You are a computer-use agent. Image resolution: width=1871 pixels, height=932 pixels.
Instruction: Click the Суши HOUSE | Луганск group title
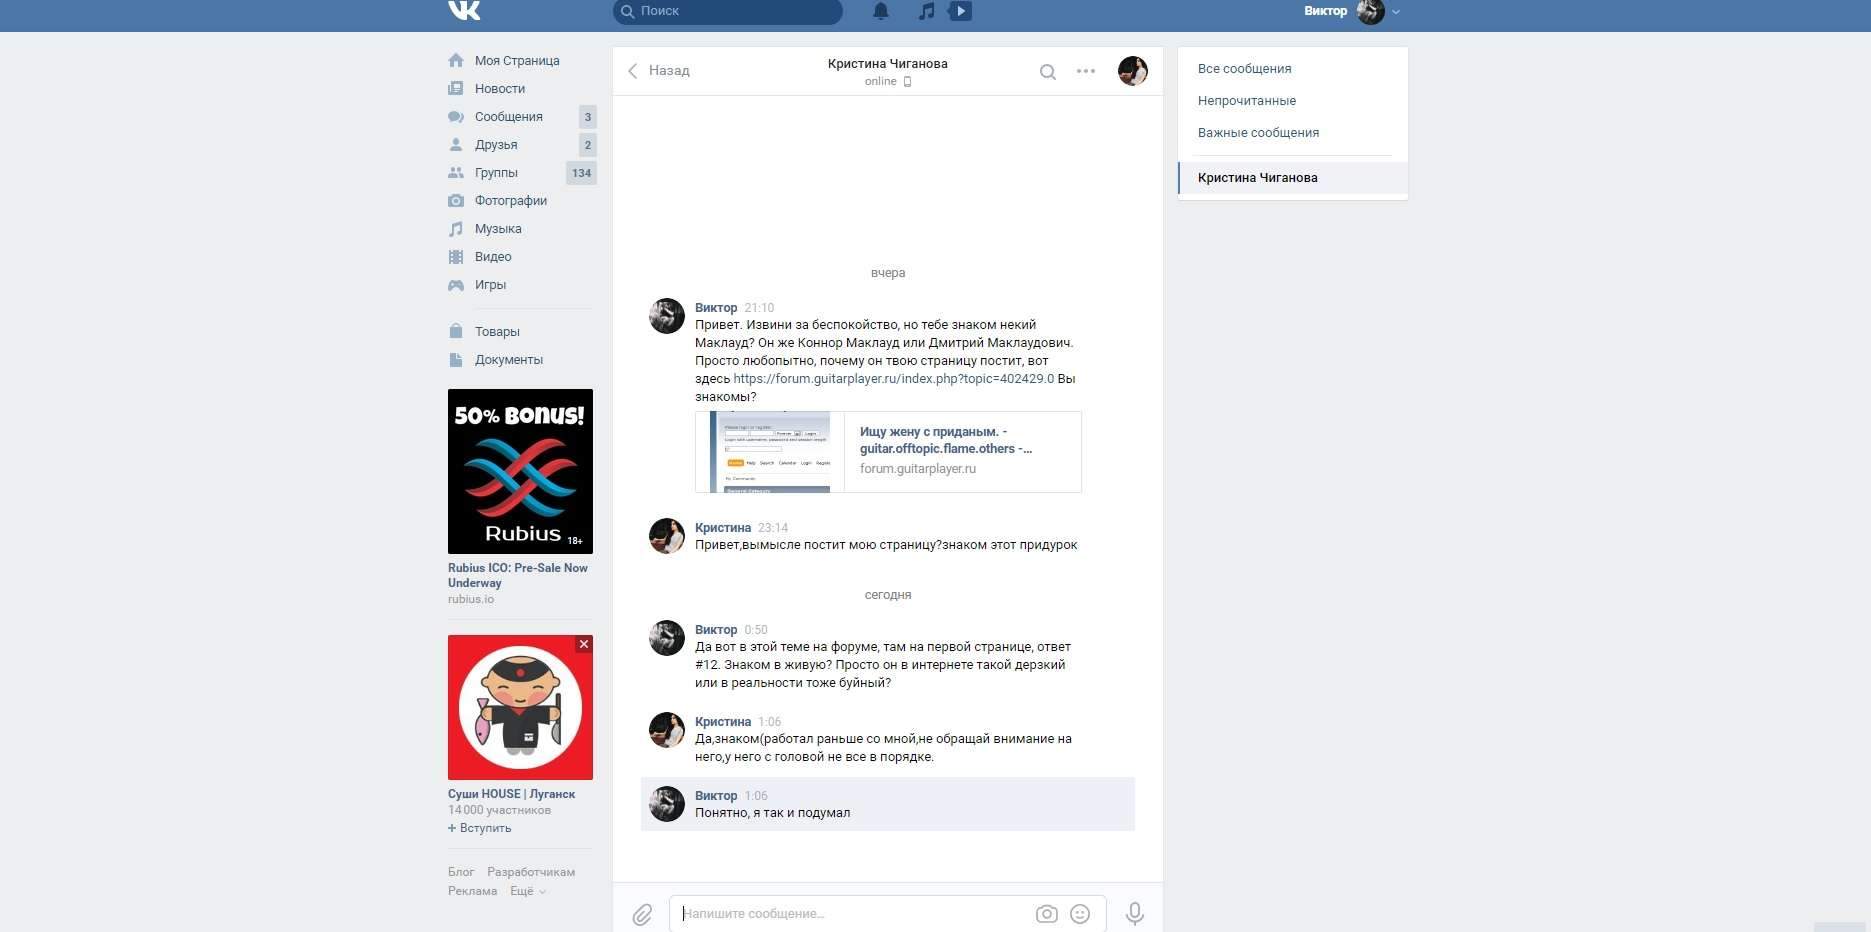tap(512, 794)
